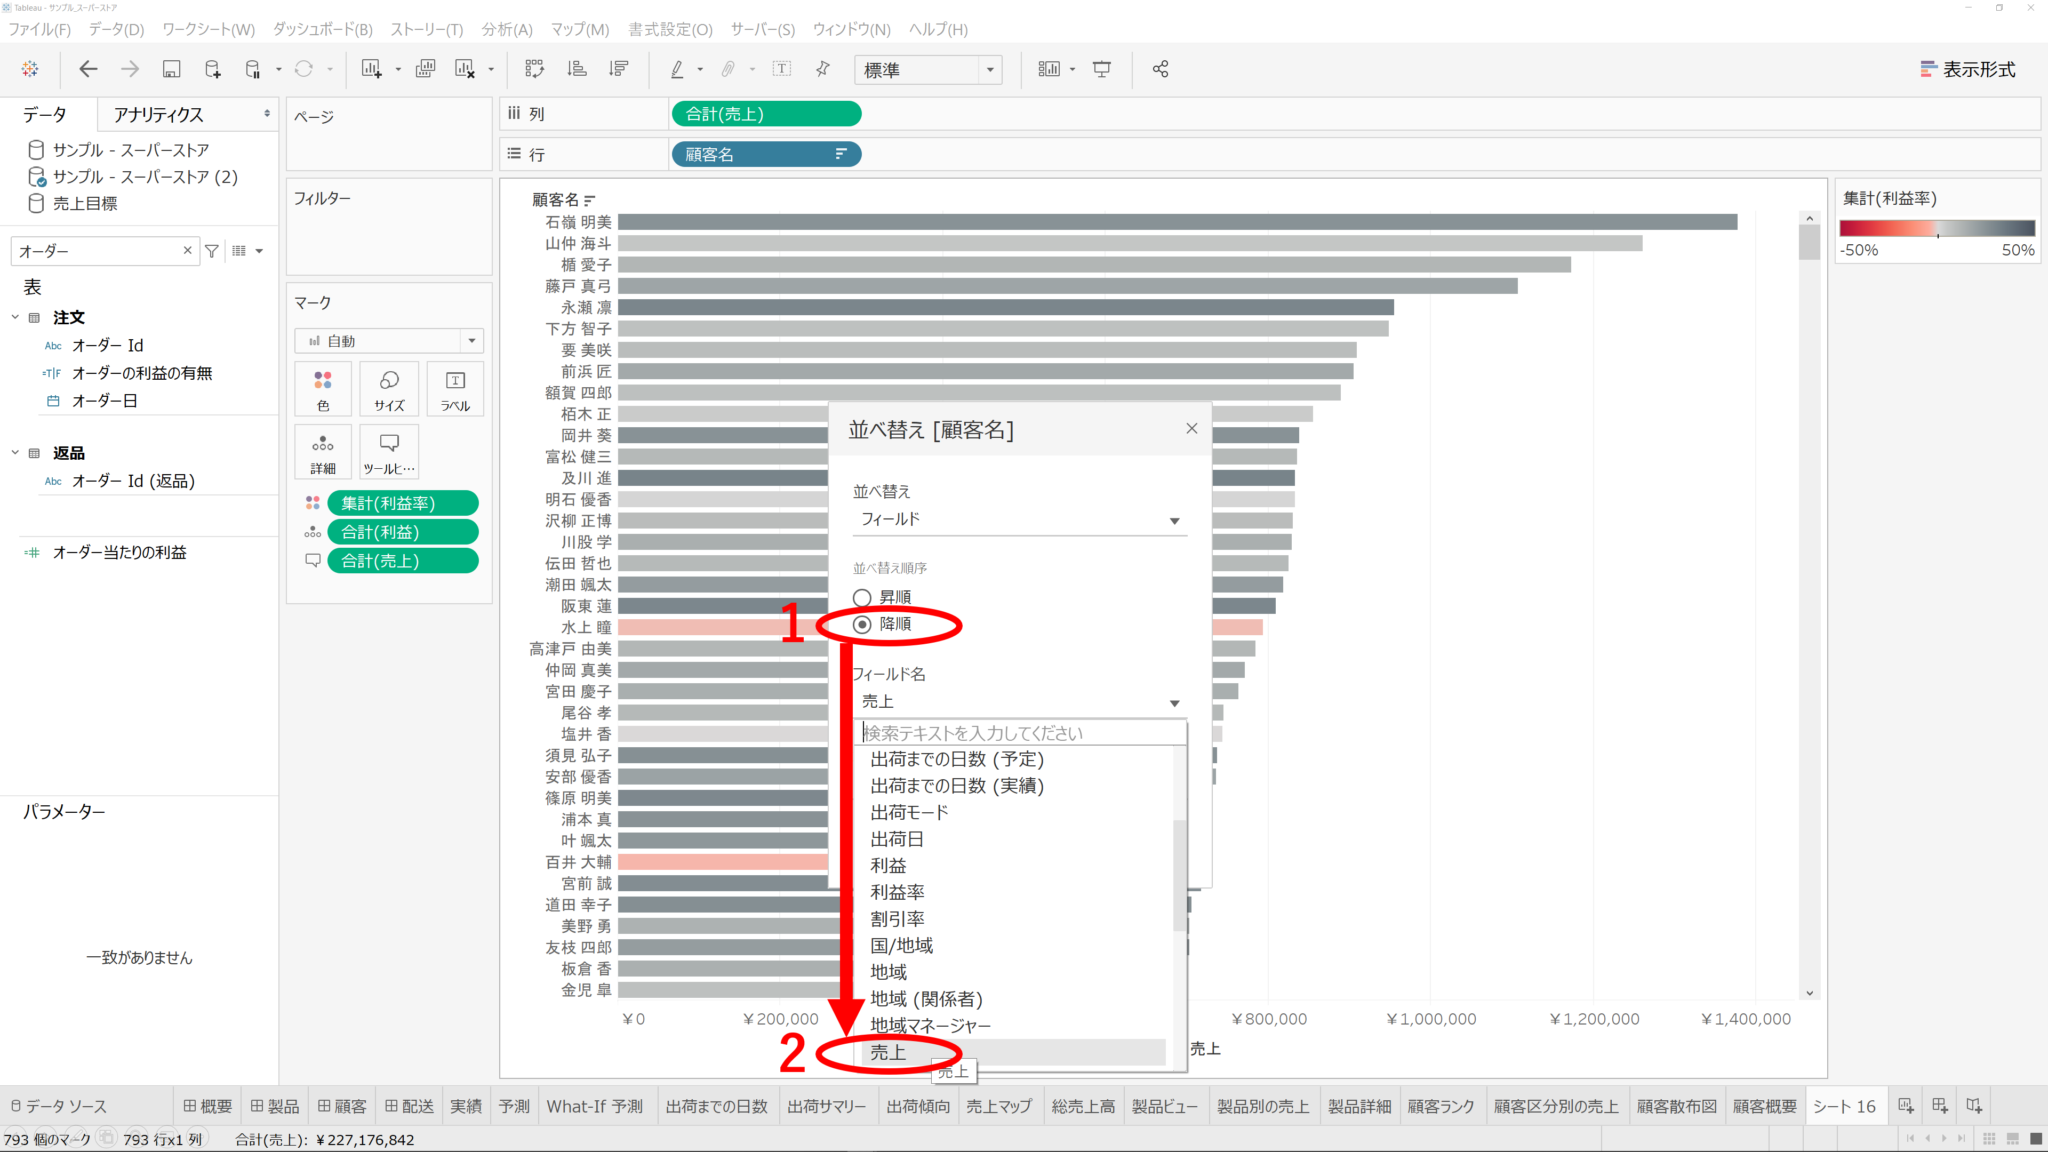The height and width of the screenshot is (1152, 2048).
Task: Click the swap rows and columns icon
Action: 534,69
